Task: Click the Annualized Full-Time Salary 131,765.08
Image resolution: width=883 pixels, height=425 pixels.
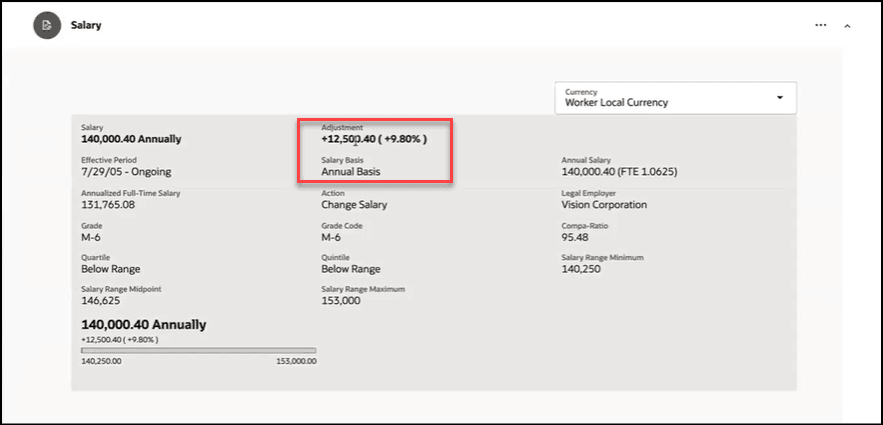Action: (108, 204)
